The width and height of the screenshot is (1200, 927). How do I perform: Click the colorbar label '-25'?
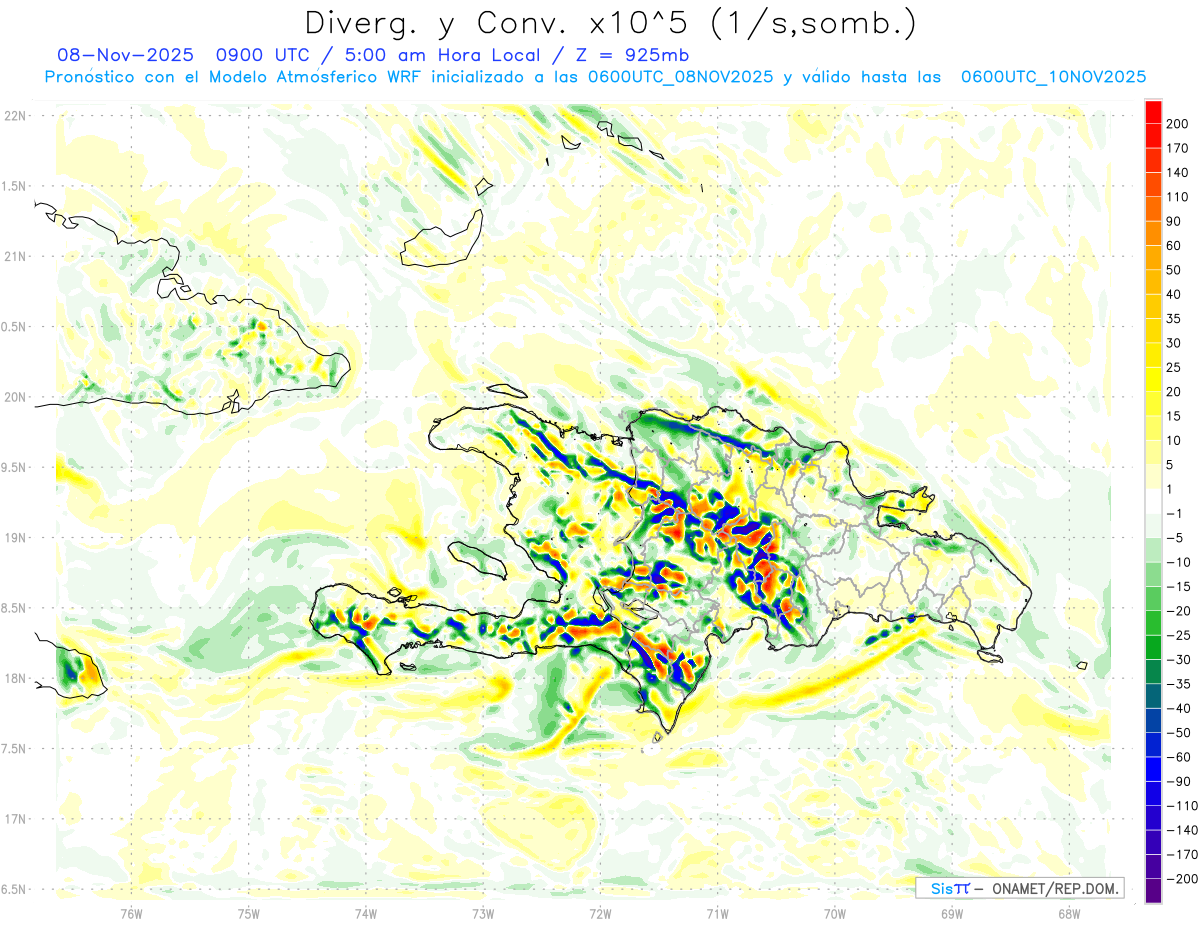tap(1179, 635)
